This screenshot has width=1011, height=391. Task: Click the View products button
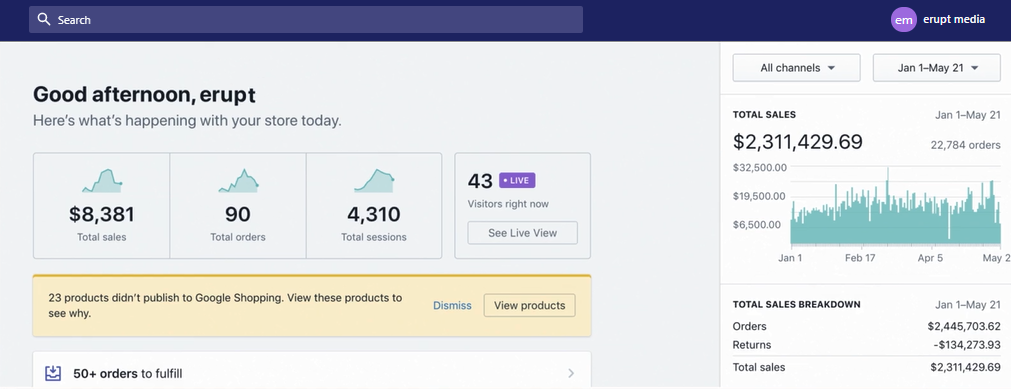[x=529, y=305]
